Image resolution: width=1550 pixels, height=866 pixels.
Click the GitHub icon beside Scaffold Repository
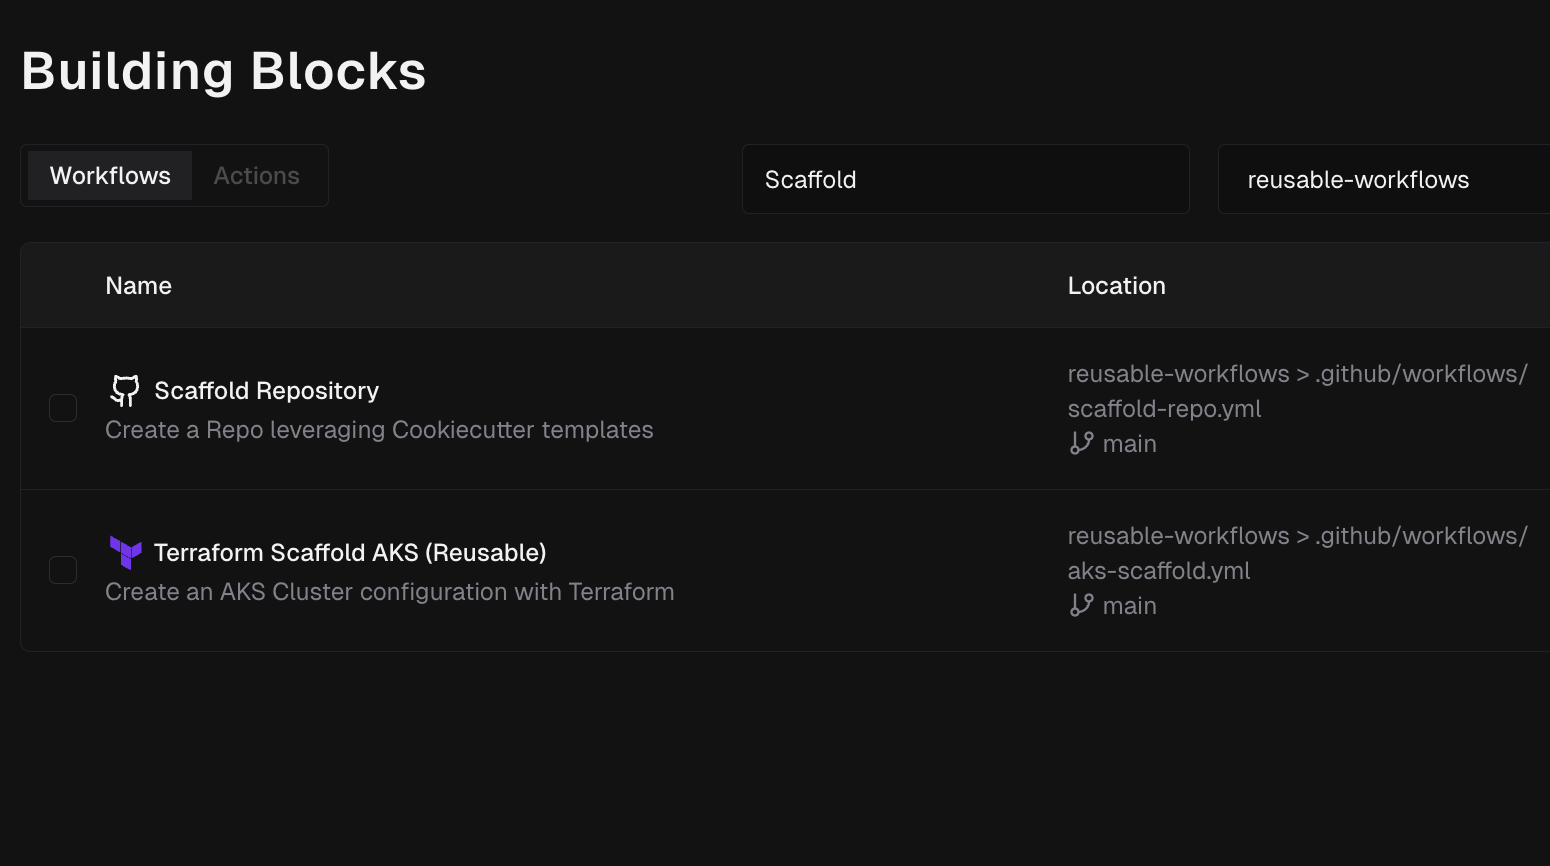coord(125,390)
